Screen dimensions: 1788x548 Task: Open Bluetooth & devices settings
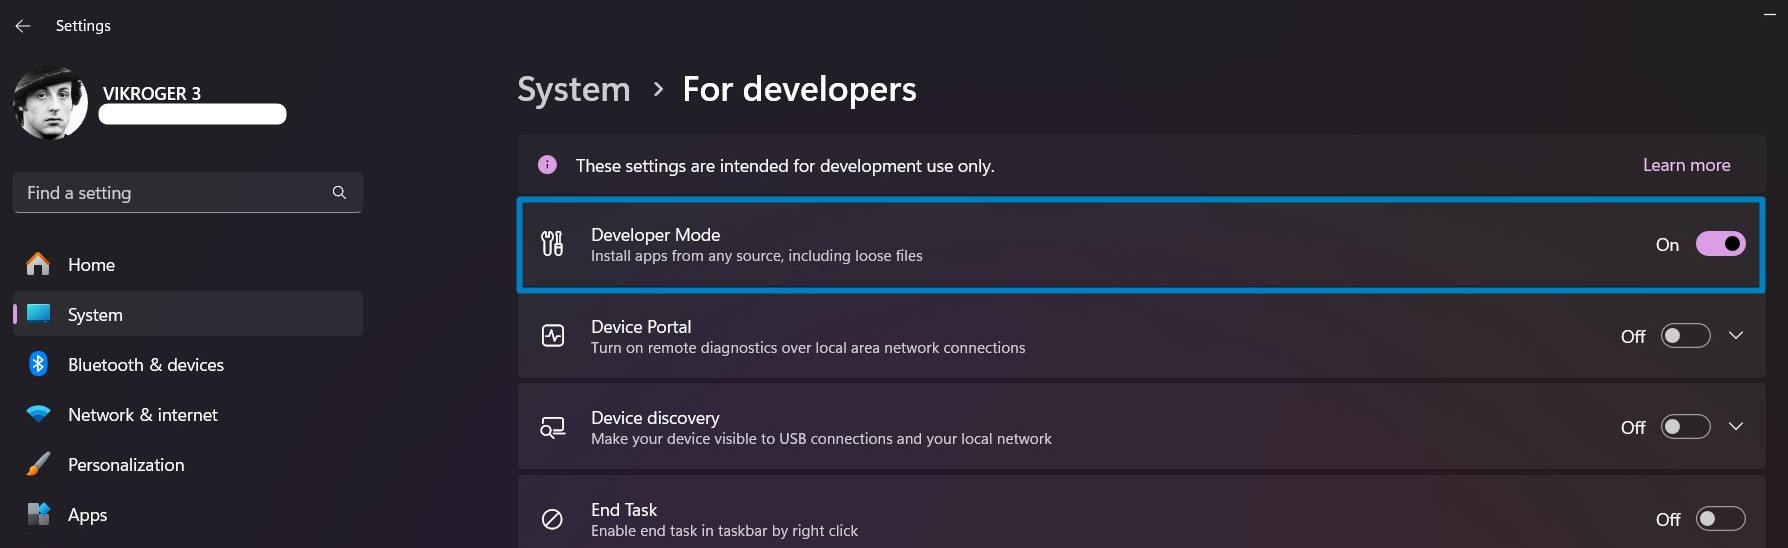188,364
